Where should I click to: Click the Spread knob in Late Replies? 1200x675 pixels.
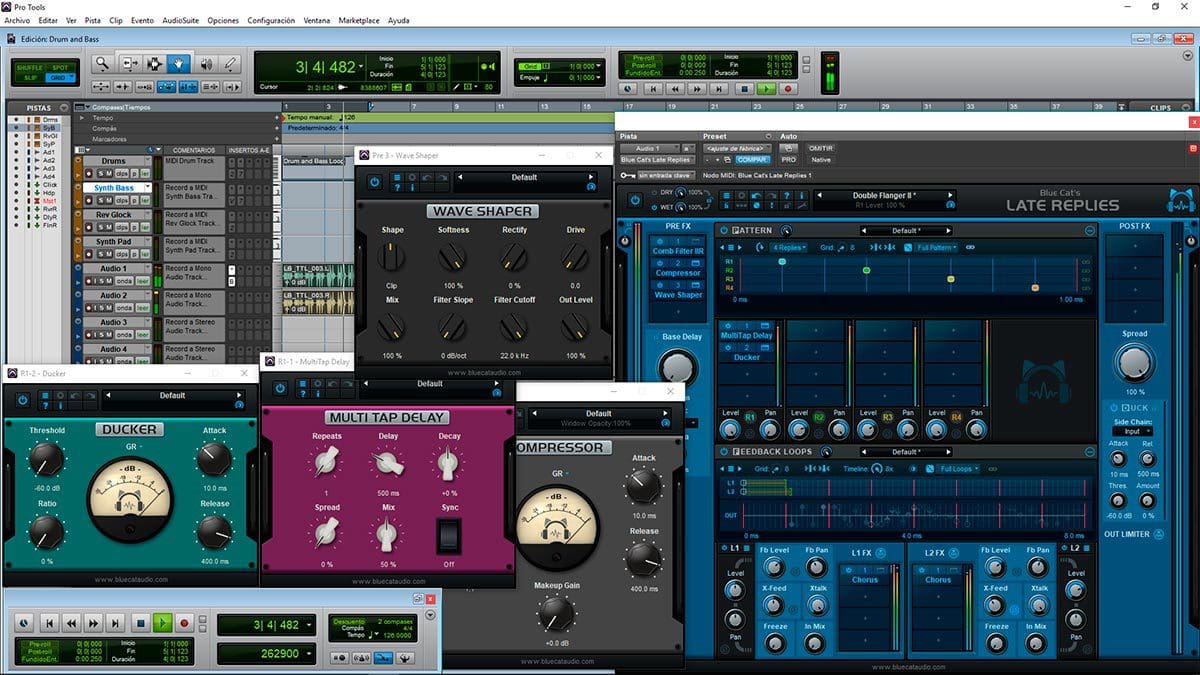tap(1134, 363)
